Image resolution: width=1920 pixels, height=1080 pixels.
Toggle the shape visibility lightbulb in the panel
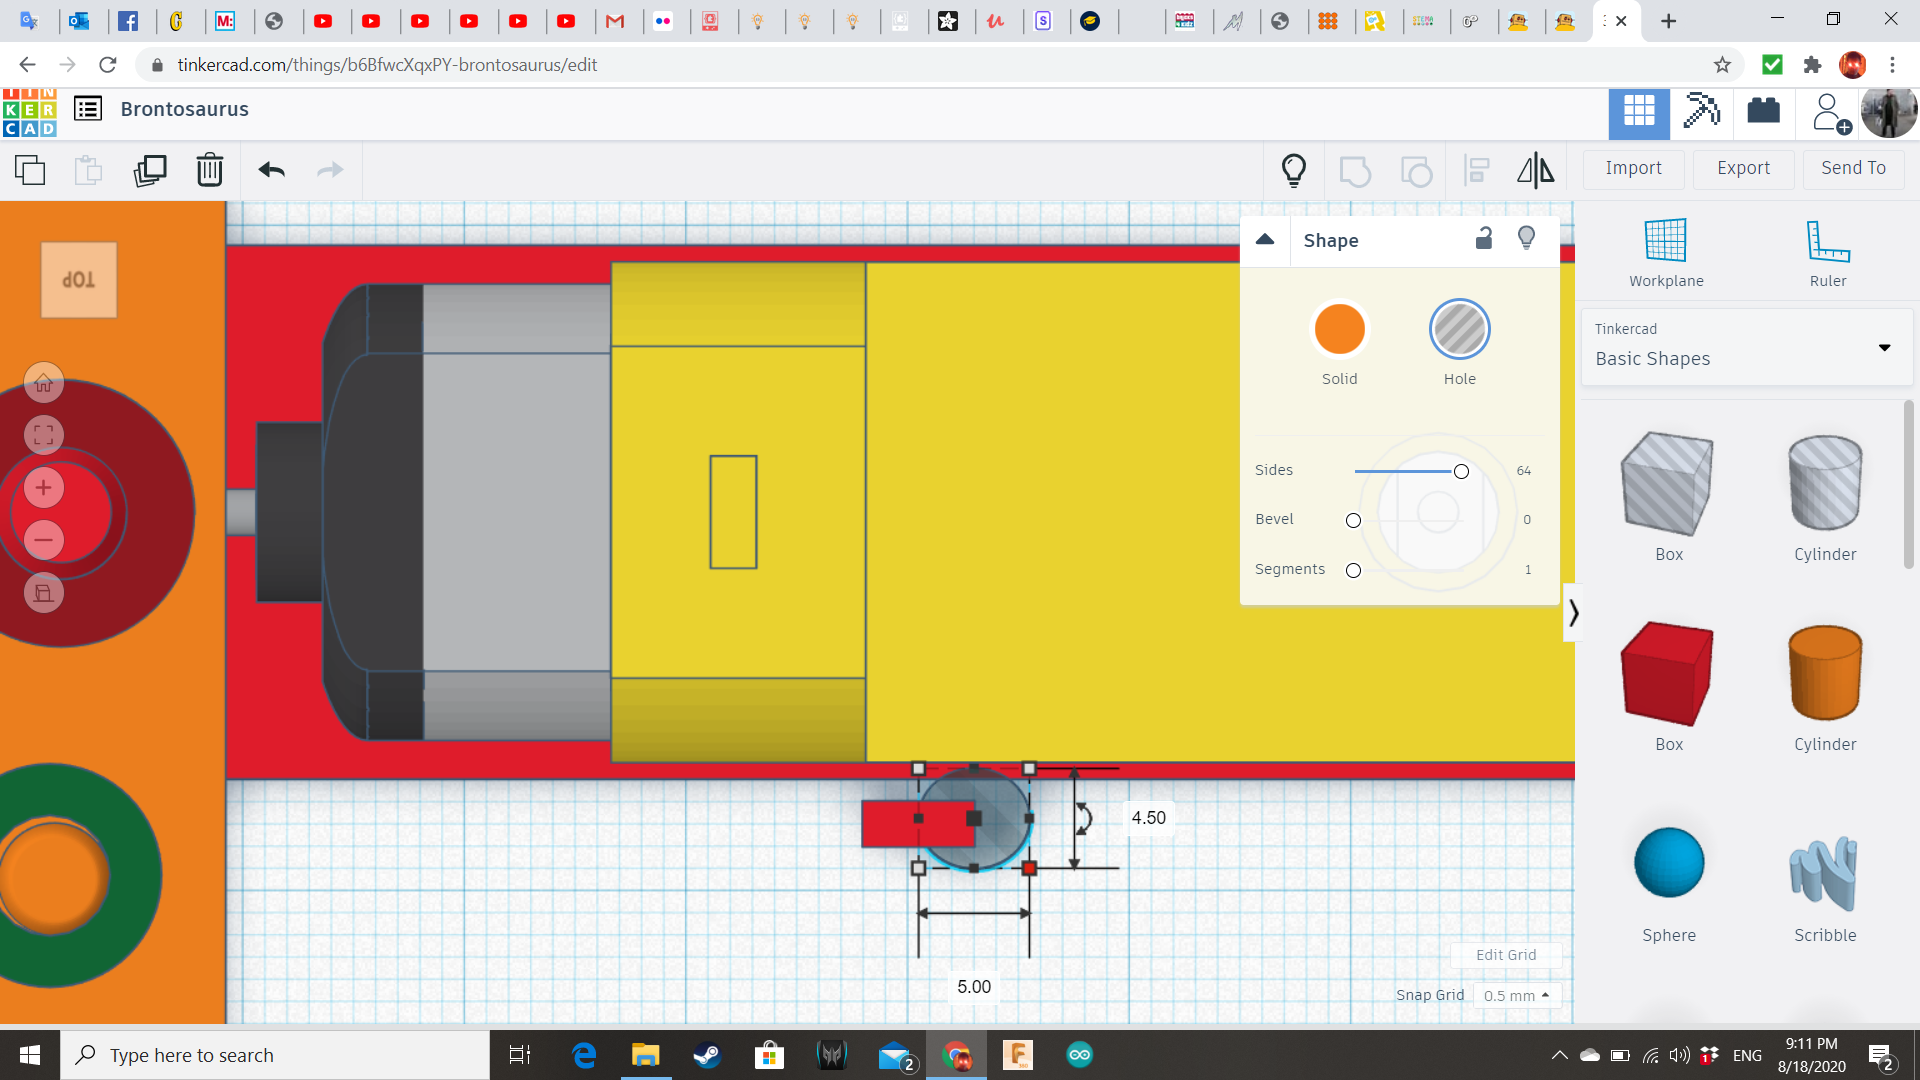pyautogui.click(x=1526, y=238)
